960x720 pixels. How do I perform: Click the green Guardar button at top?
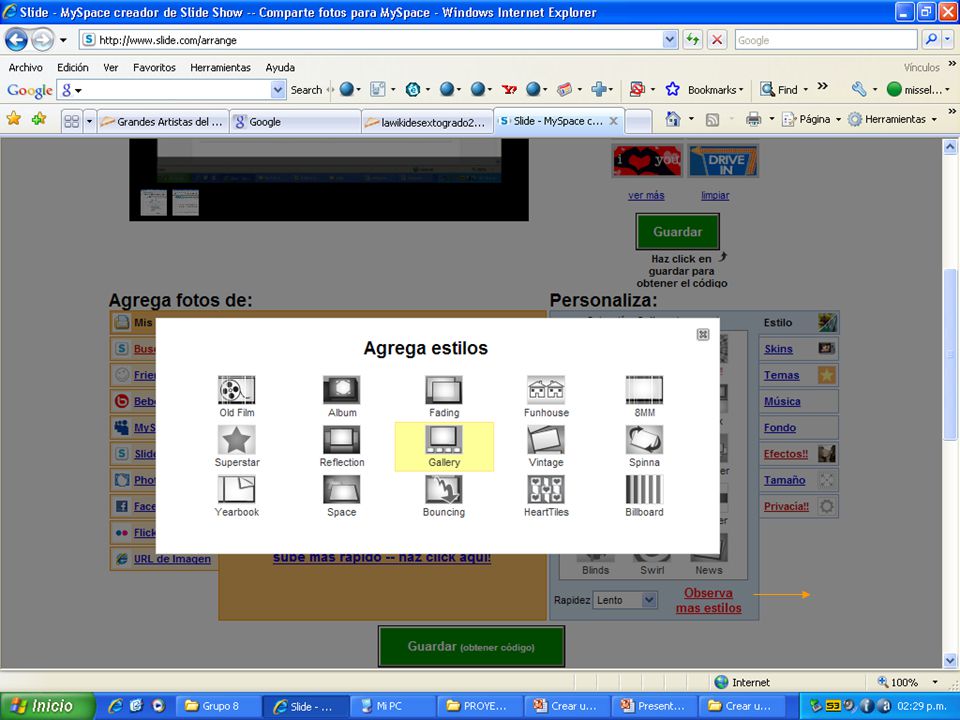click(x=677, y=231)
